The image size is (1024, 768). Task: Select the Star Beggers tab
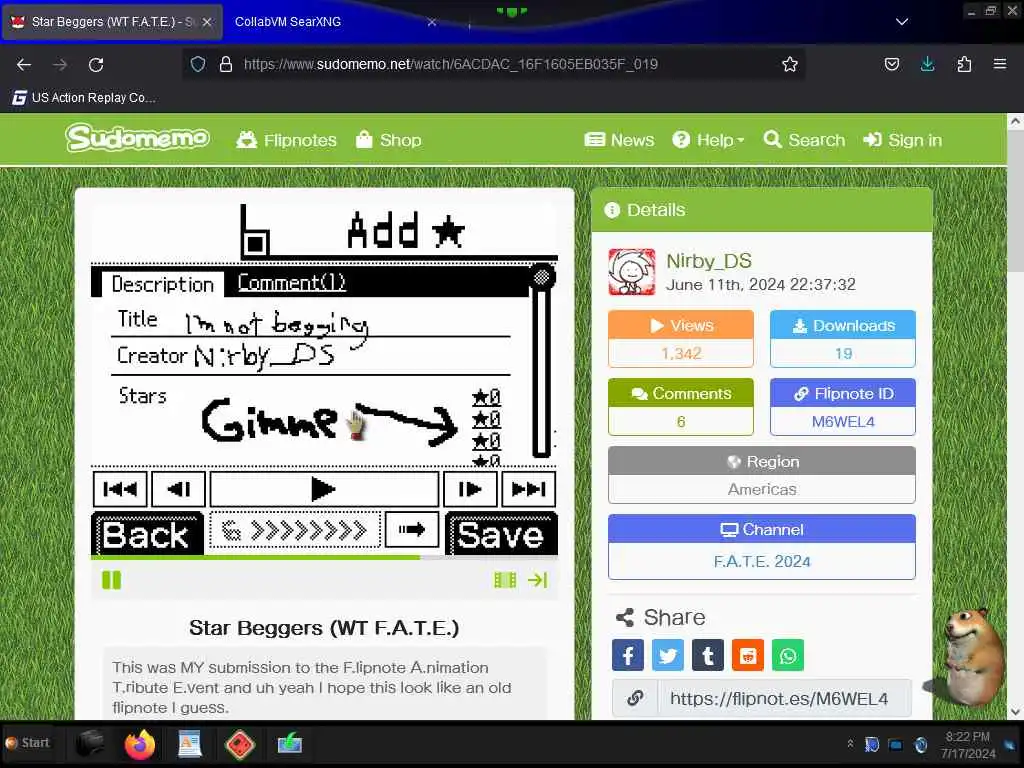(x=112, y=22)
